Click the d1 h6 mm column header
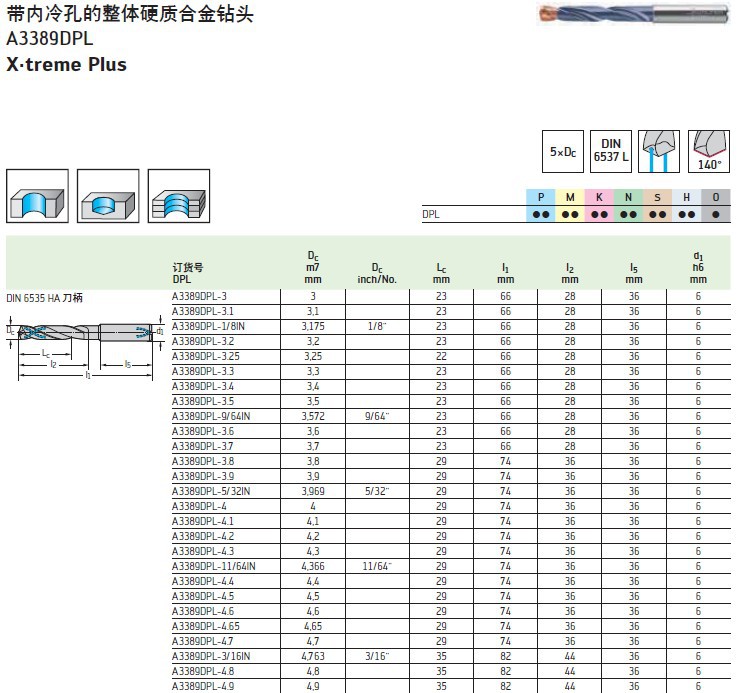 698,268
